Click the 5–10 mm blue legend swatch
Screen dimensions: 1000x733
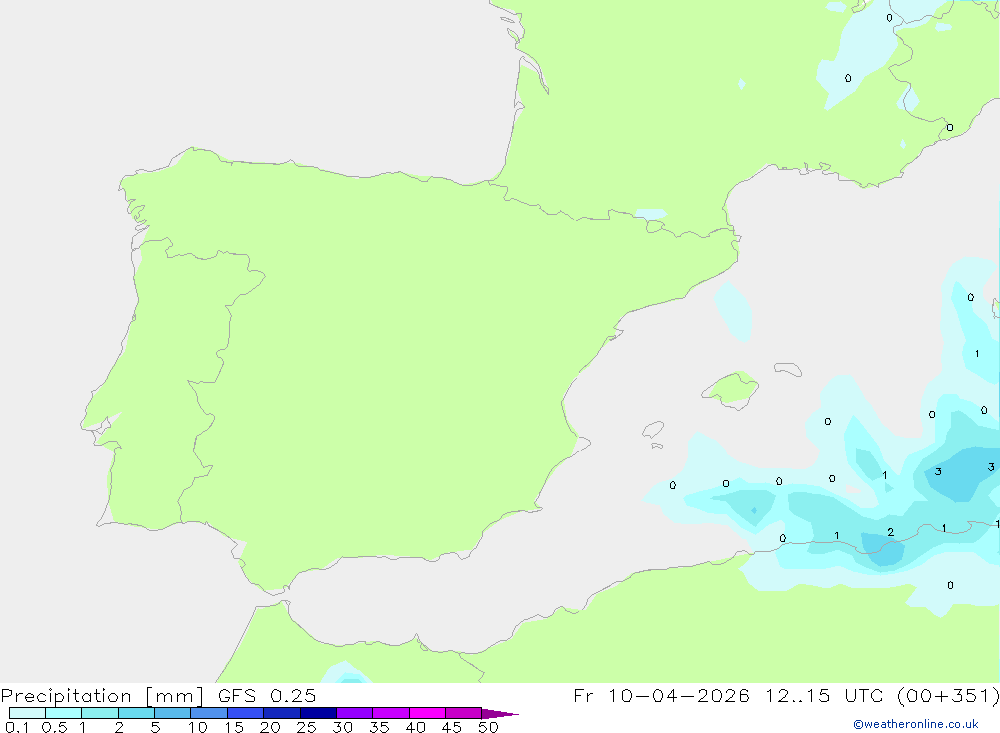click(x=173, y=713)
